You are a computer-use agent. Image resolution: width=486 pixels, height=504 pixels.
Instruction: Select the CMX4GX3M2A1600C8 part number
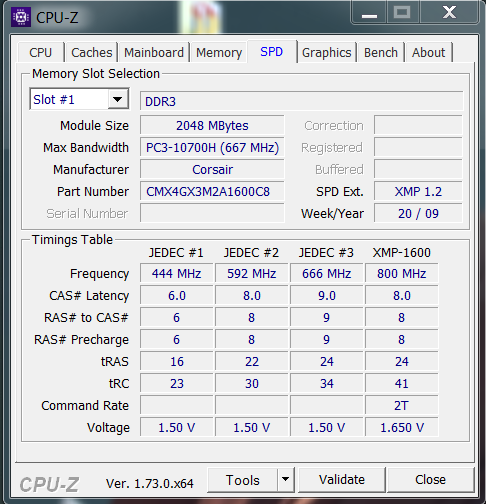coord(212,192)
